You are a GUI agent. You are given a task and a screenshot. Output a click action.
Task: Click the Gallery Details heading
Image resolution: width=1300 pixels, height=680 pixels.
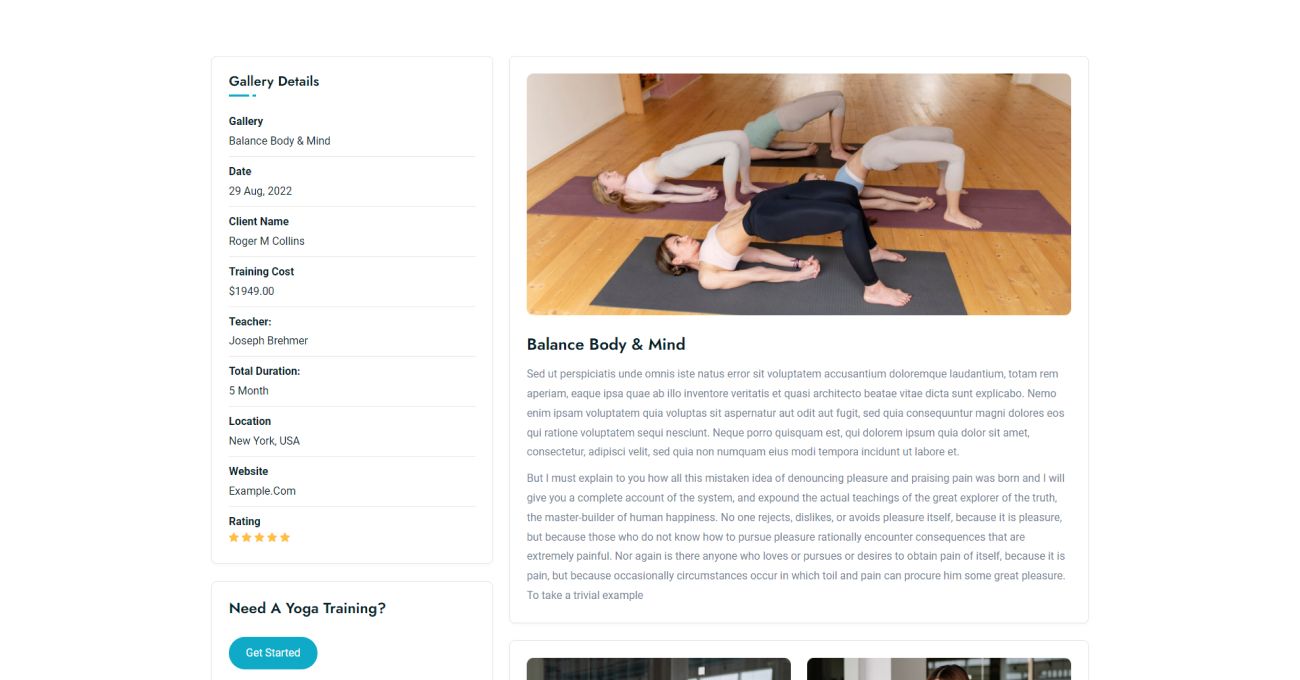tap(274, 81)
